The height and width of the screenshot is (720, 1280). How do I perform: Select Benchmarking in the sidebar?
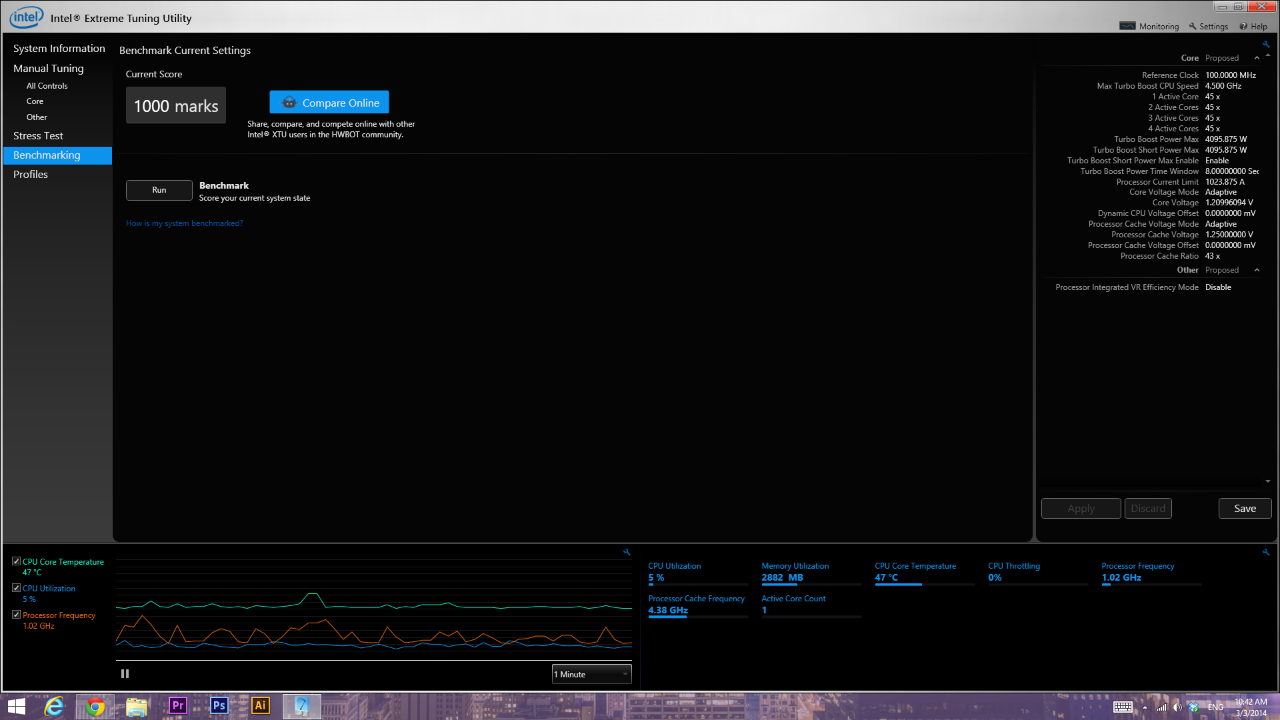click(x=57, y=155)
